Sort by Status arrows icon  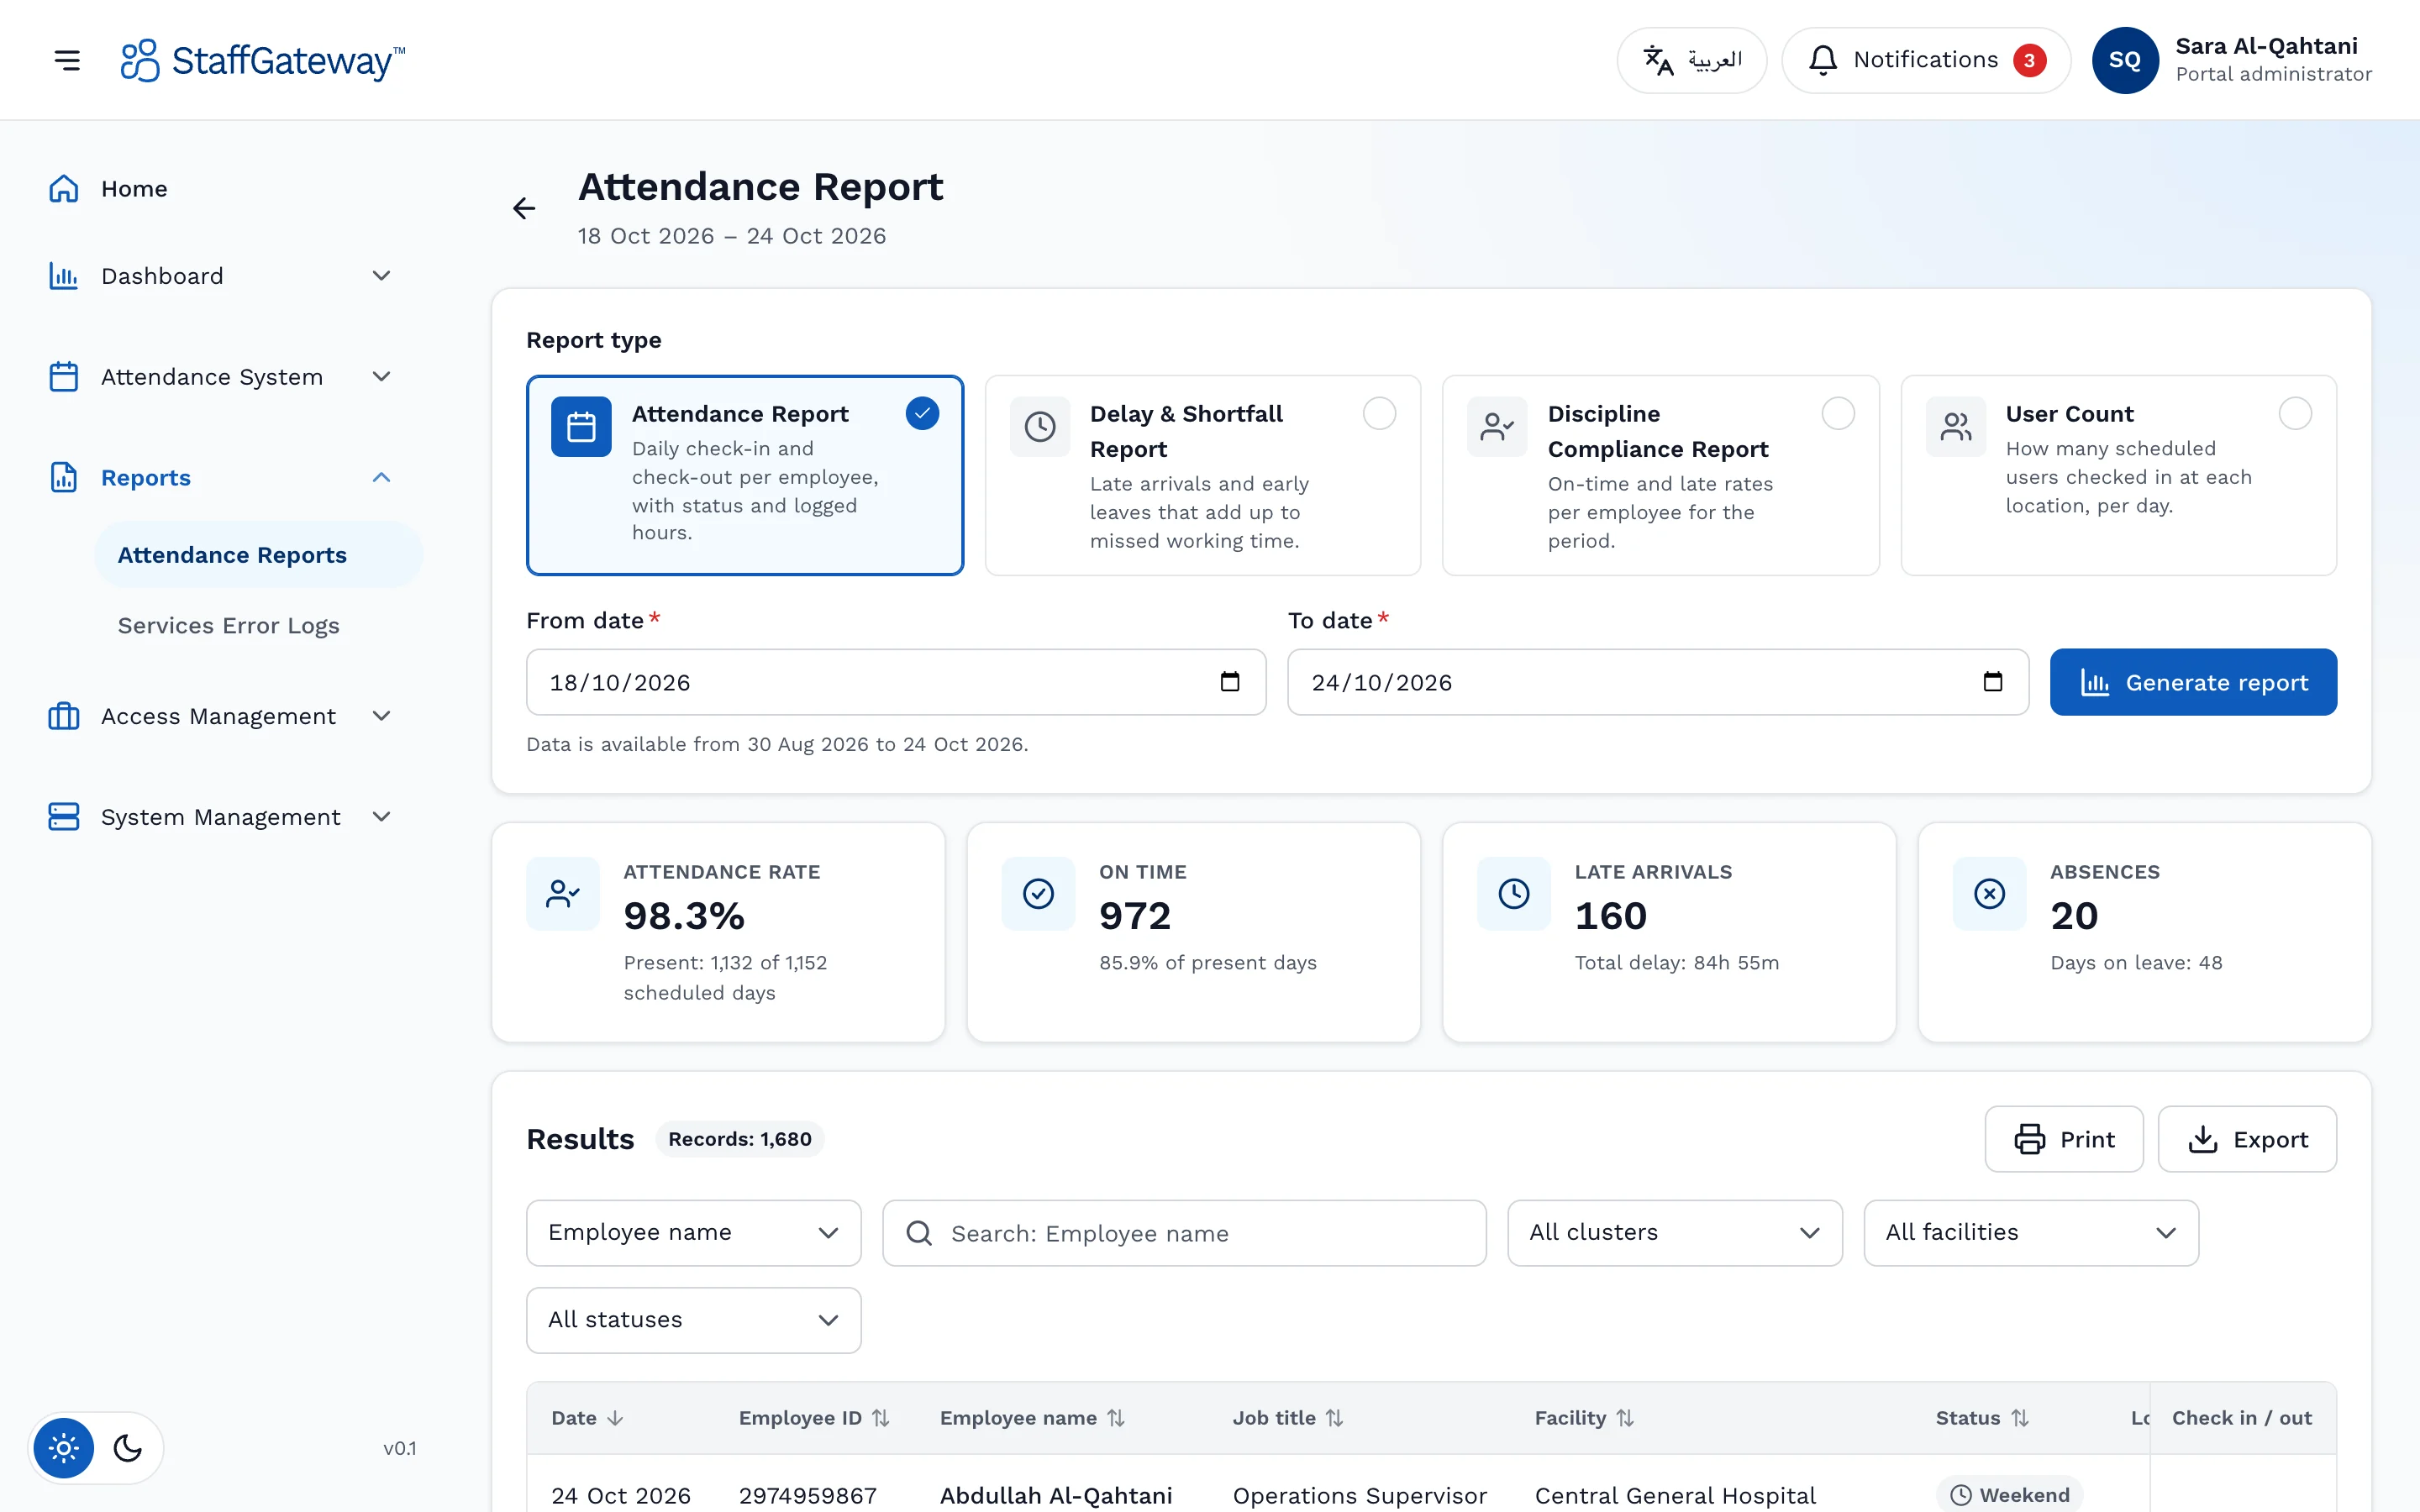point(2020,1418)
